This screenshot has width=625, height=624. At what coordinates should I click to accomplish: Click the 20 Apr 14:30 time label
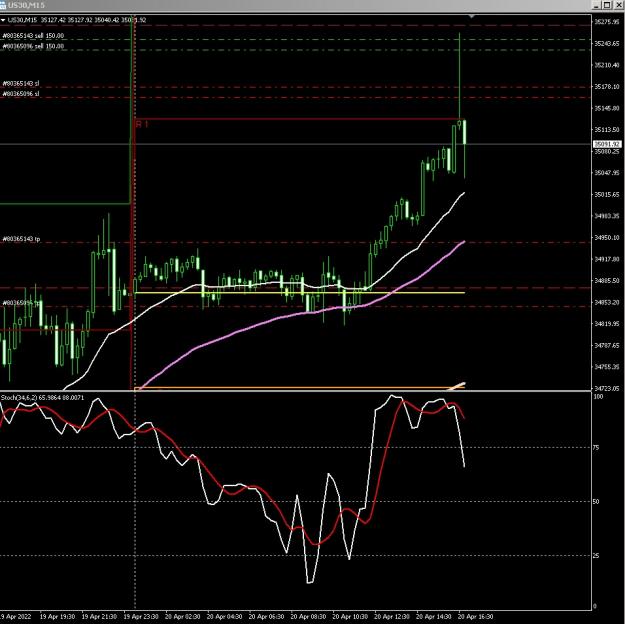click(434, 617)
